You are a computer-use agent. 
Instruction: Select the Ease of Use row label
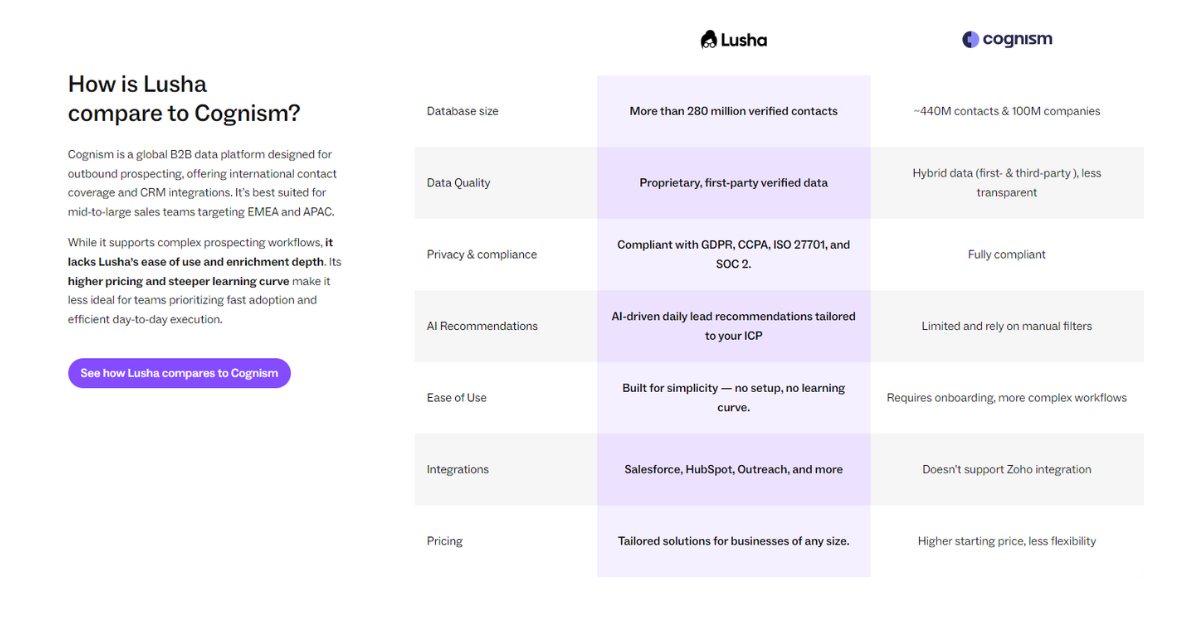pos(456,398)
